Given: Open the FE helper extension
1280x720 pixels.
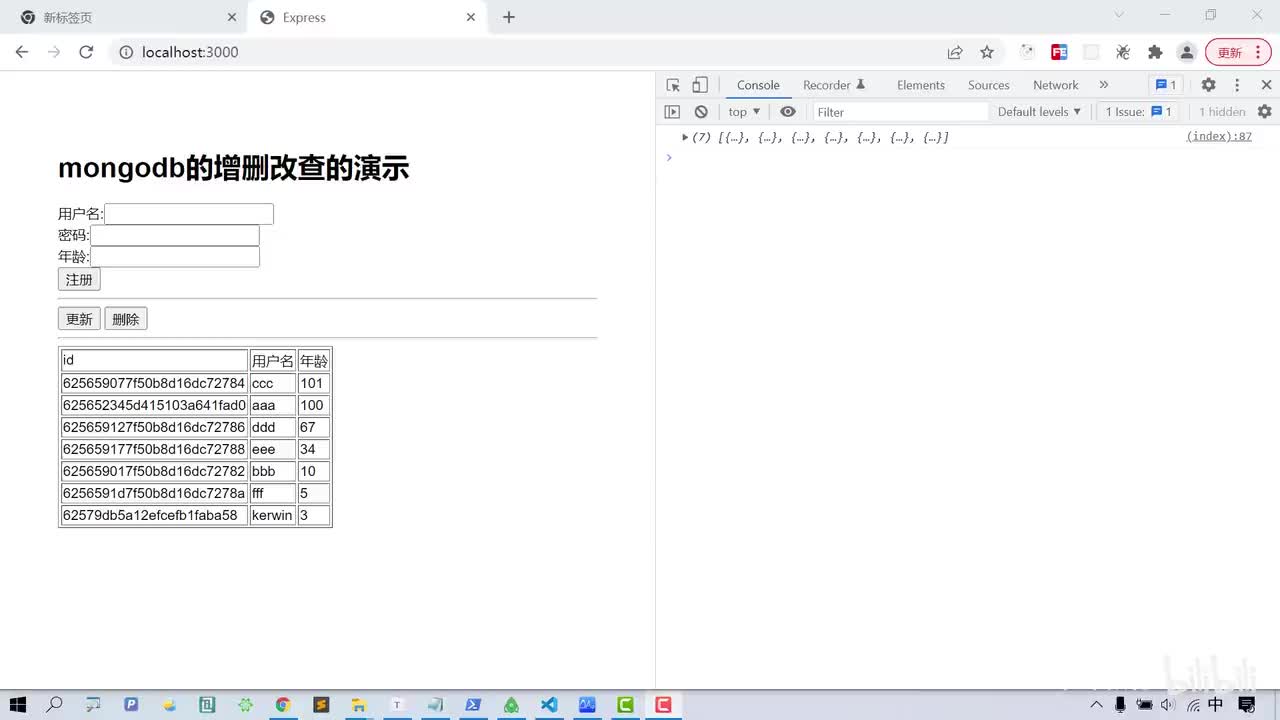Looking at the screenshot, I should (x=1059, y=52).
